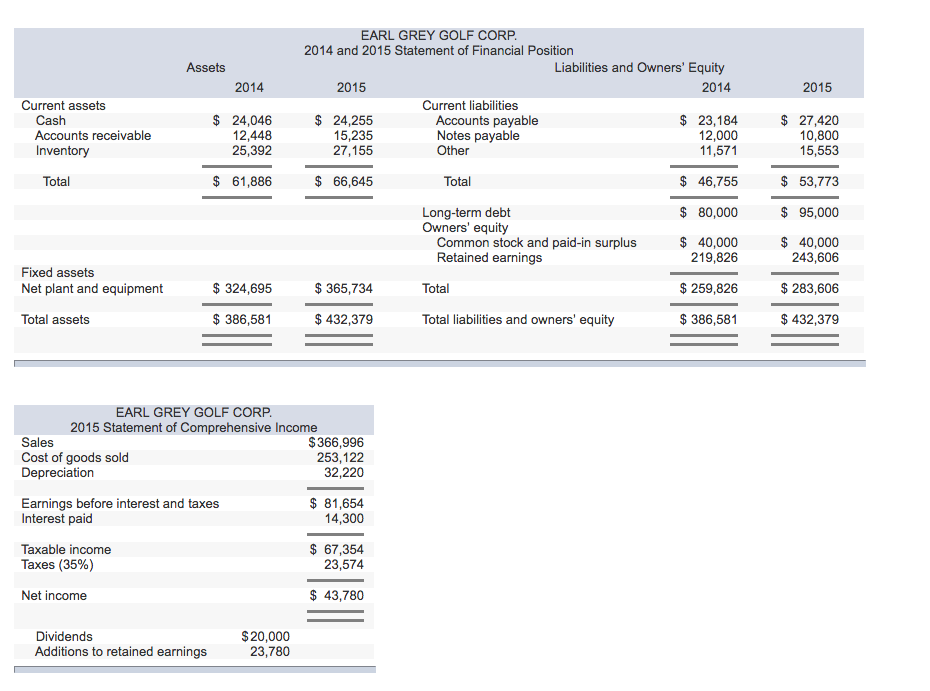The image size is (930, 691).
Task: Click 2015 current assets total $66,645
Action: tap(343, 181)
